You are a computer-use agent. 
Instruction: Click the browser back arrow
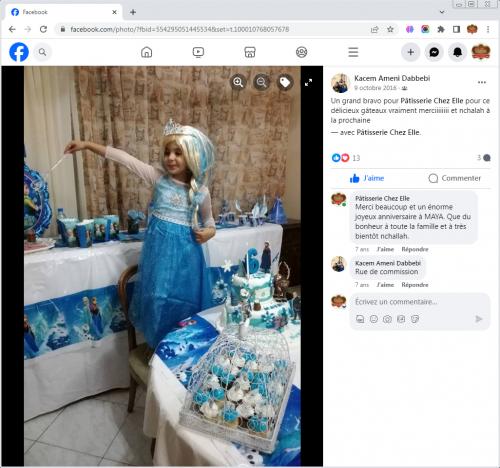[12, 29]
